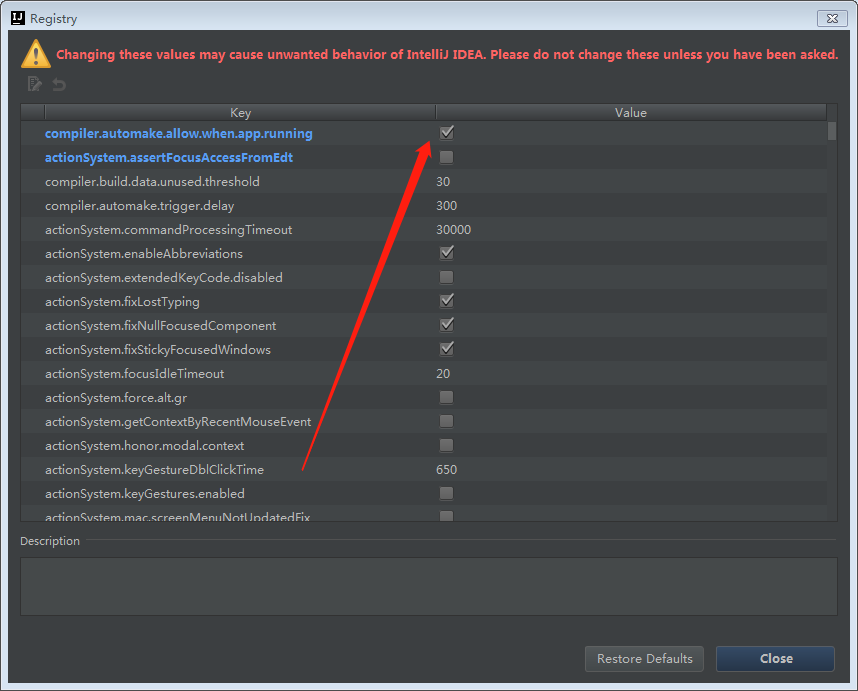Click value 30000 for commandProcessingTimeout
Viewport: 858px width, 691px height.
(x=454, y=230)
